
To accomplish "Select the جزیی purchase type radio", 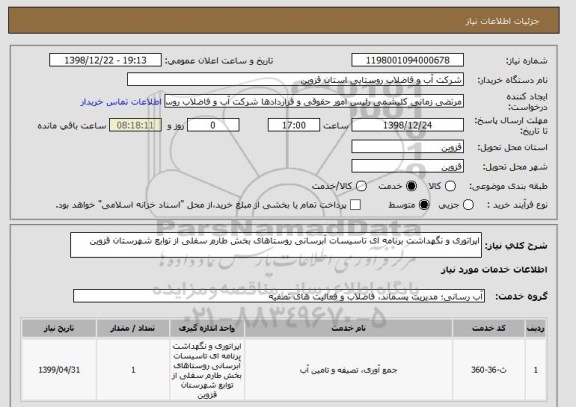I will tap(468, 205).
